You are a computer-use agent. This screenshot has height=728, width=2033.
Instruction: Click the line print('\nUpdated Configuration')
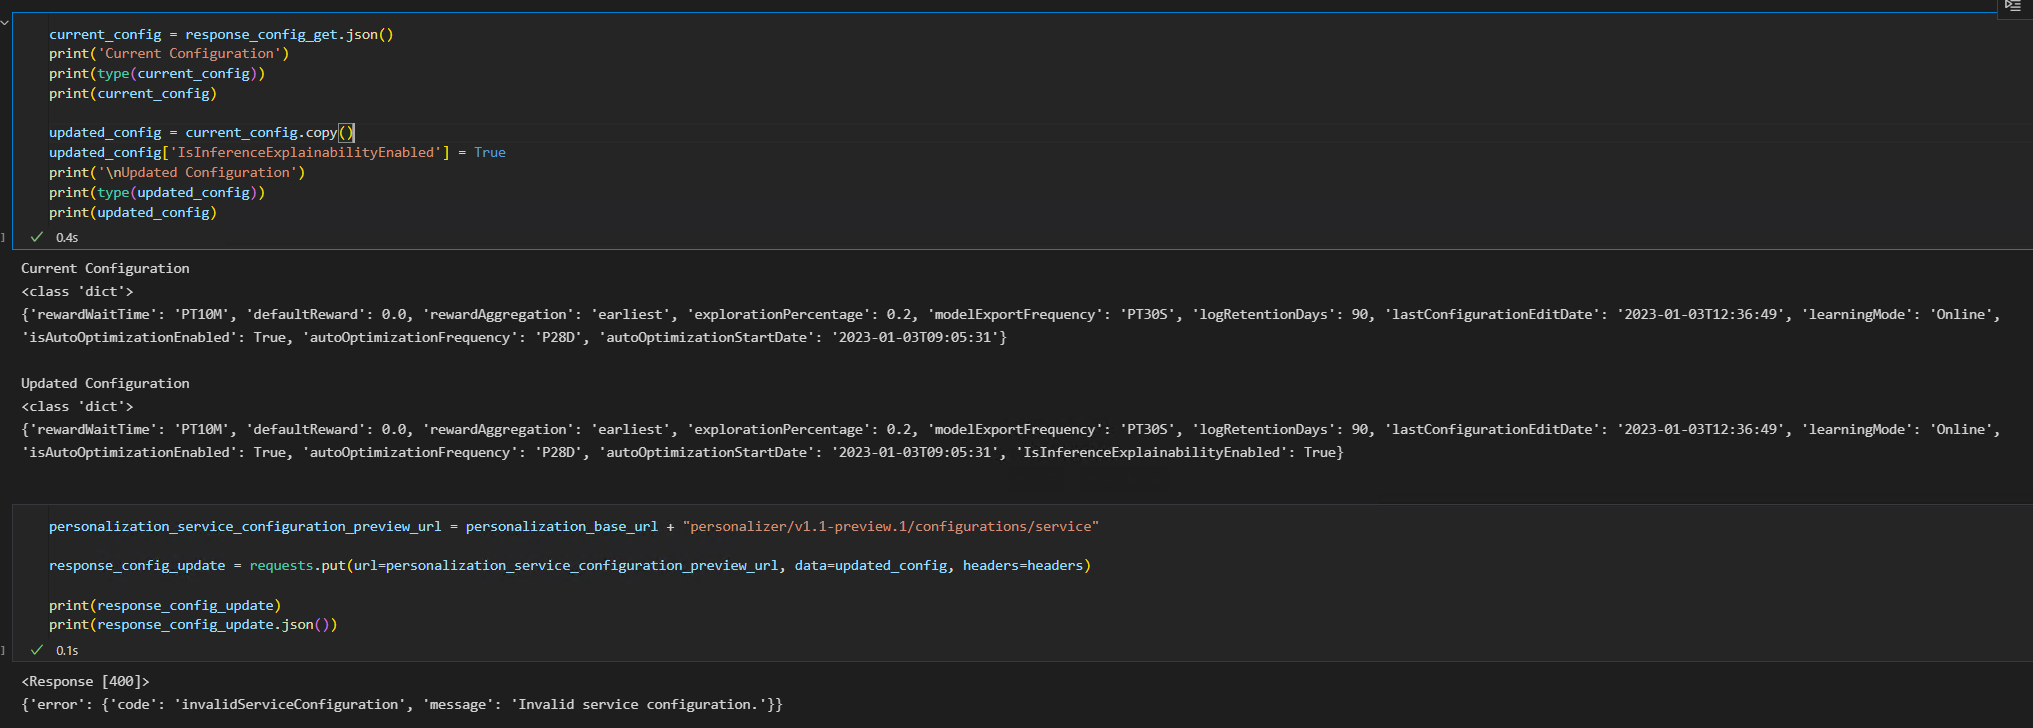(x=177, y=173)
